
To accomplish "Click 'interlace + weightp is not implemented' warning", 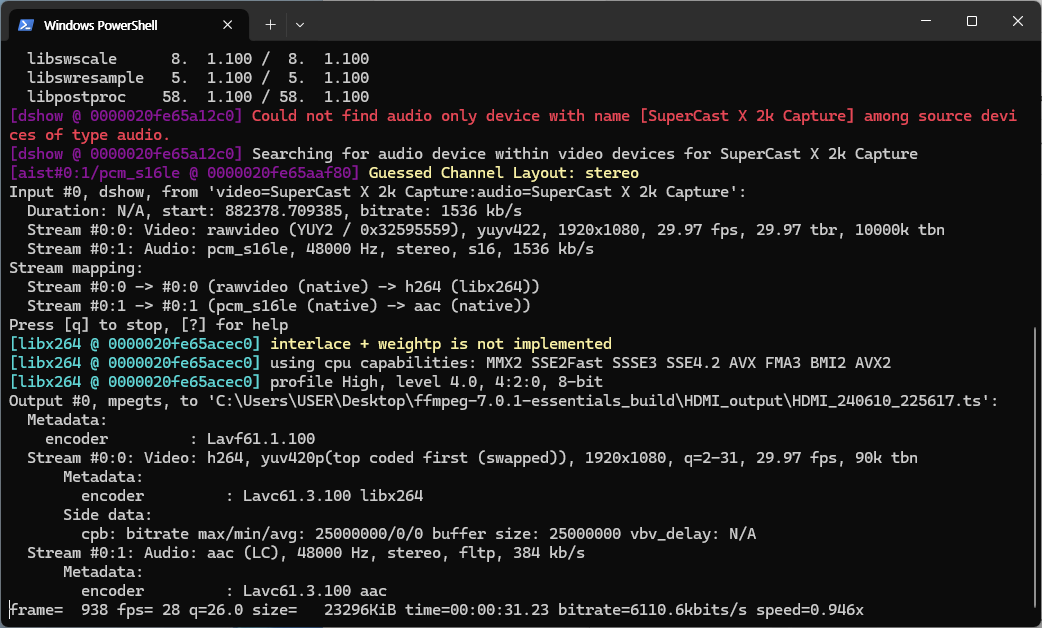I will pos(441,344).
